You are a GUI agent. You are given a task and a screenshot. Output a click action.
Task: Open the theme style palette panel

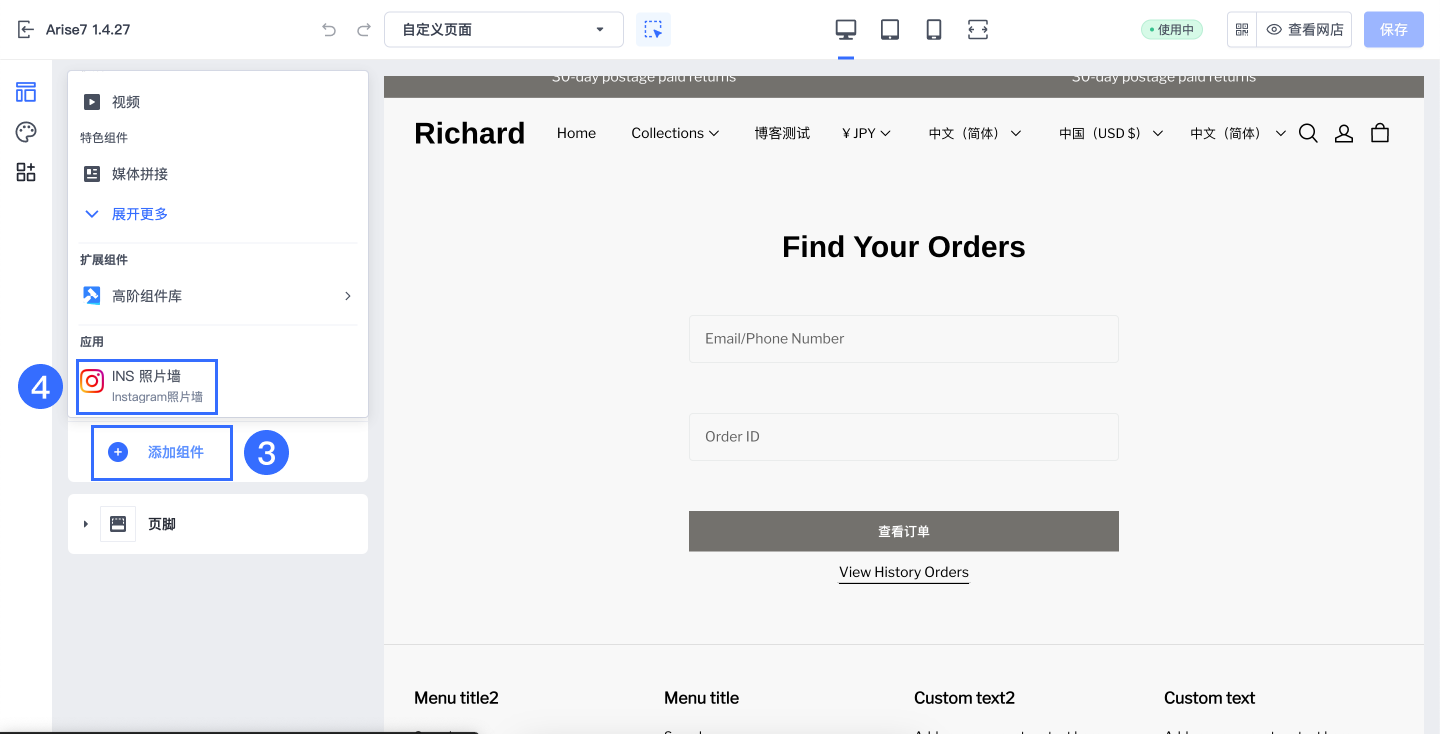[x=26, y=132]
